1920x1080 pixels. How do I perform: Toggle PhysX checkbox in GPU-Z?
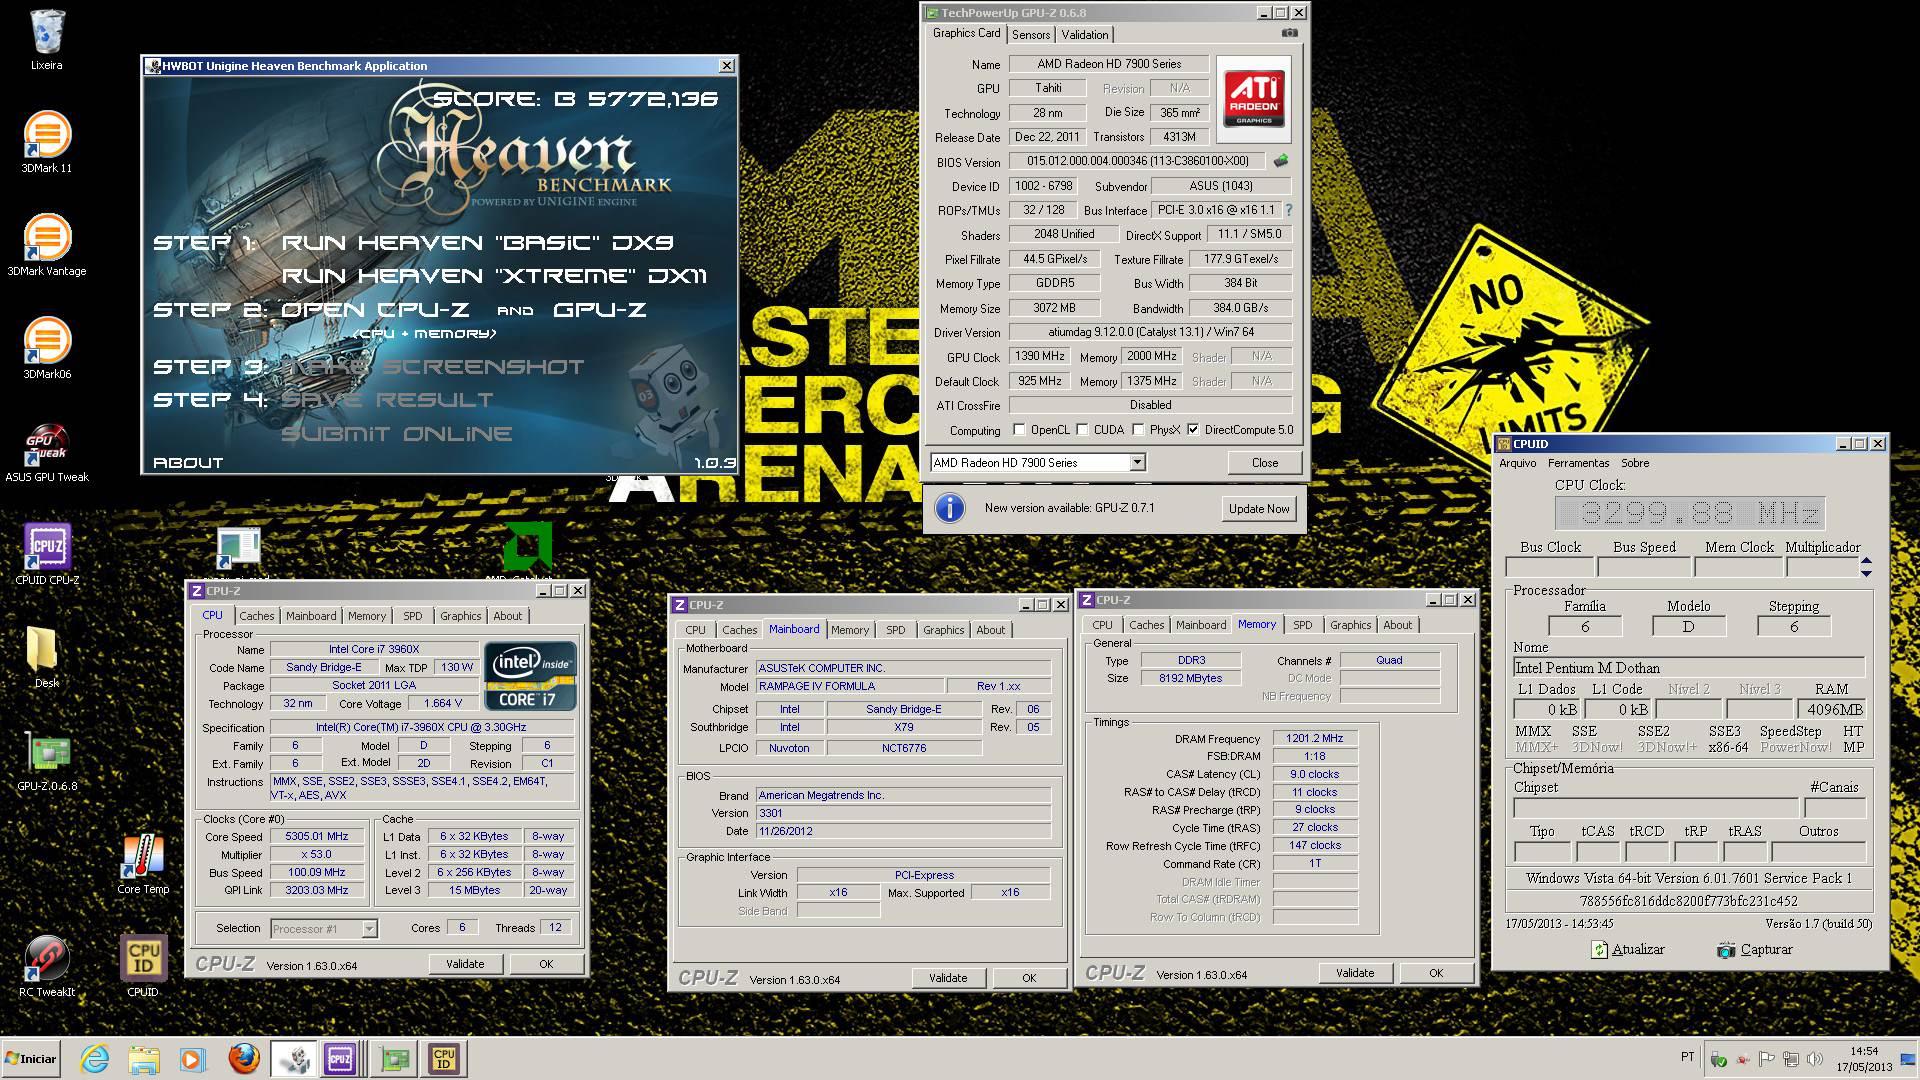pos(1138,430)
